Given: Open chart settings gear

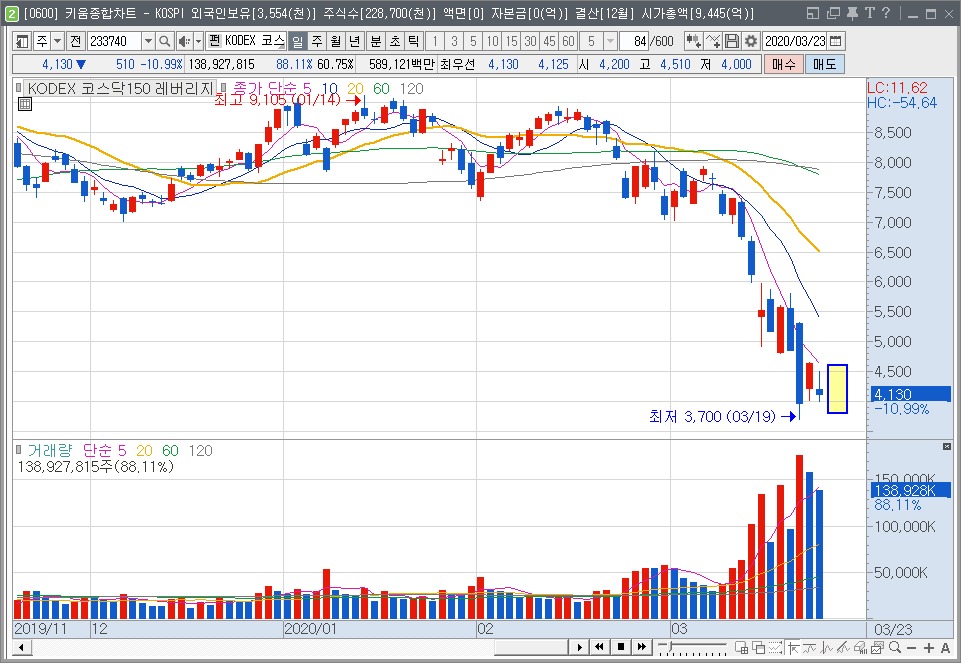Looking at the screenshot, I should (751, 41).
